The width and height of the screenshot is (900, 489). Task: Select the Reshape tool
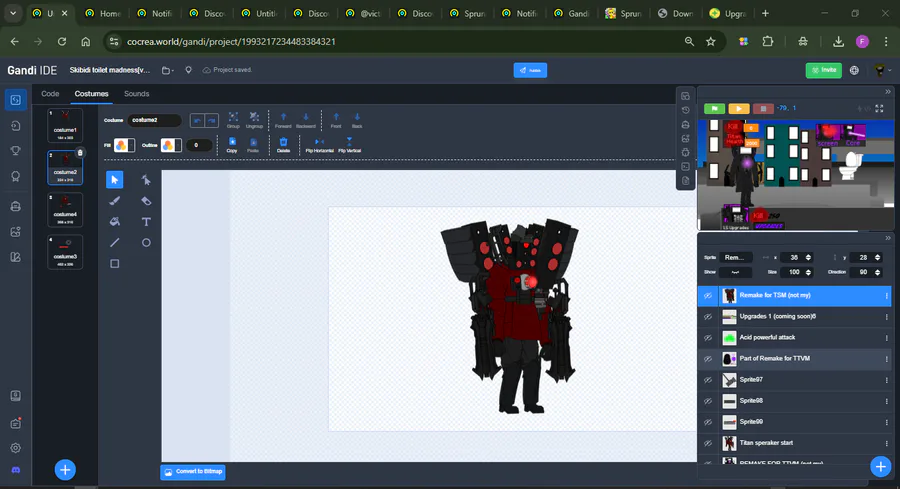[146, 180]
